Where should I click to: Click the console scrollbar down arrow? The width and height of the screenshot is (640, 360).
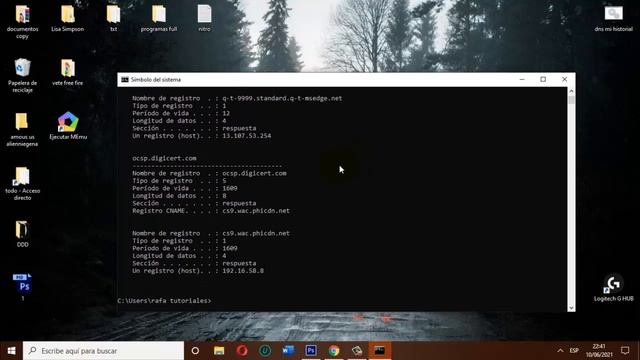(571, 308)
